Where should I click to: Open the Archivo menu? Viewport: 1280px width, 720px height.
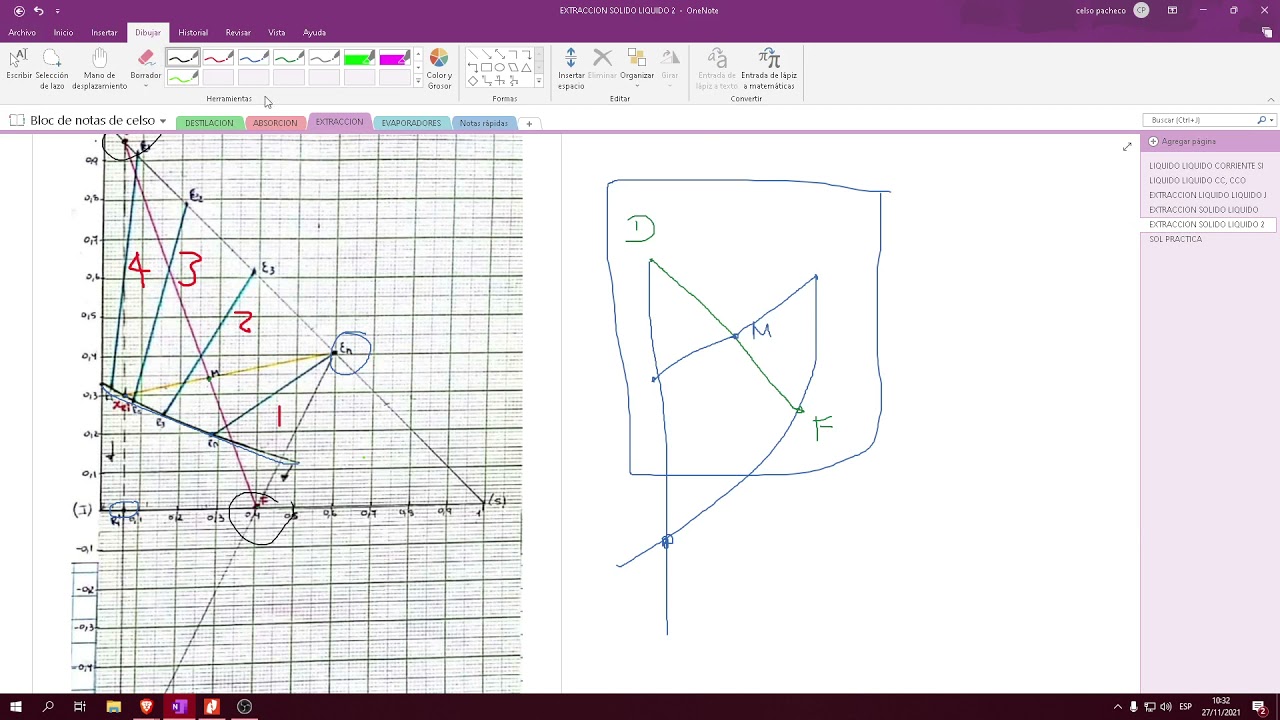[22, 32]
